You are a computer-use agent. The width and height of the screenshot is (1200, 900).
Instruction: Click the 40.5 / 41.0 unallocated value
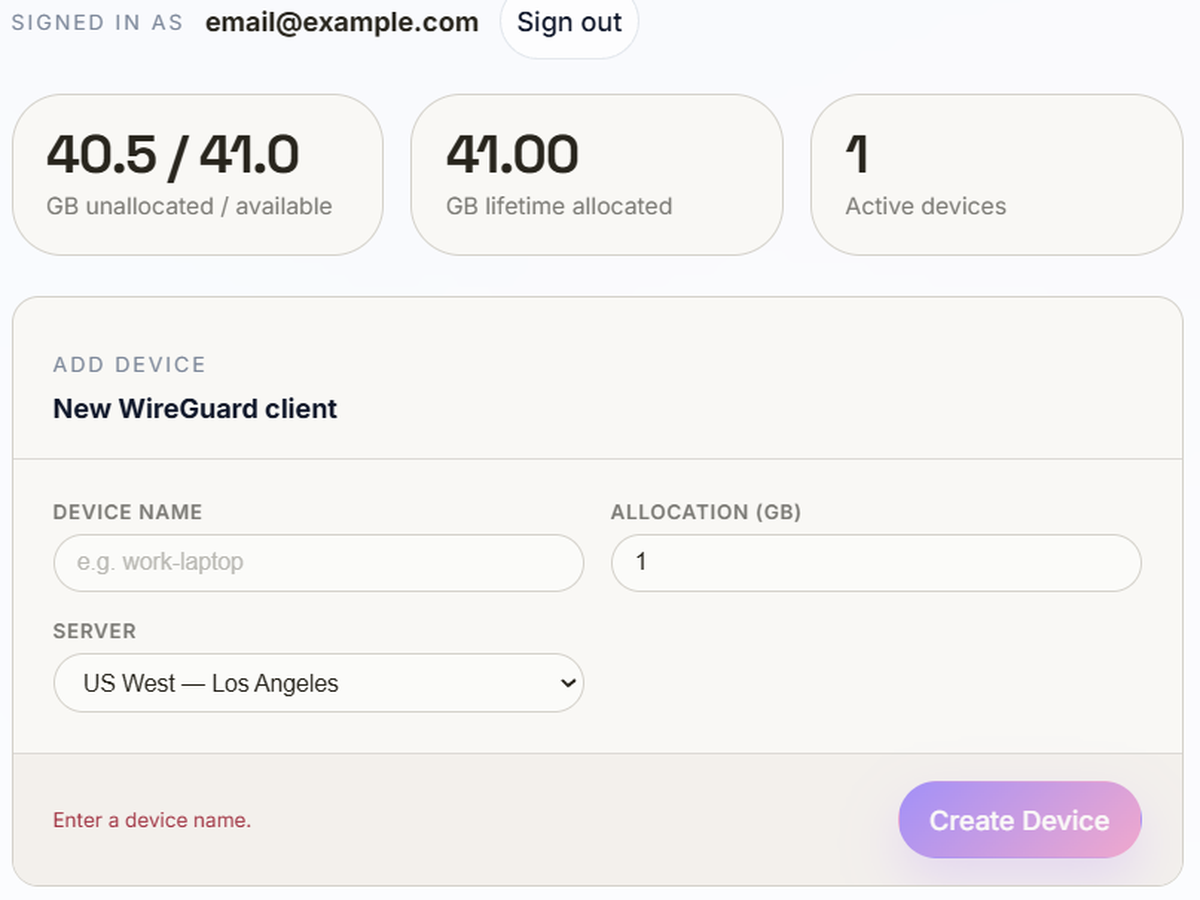173,154
